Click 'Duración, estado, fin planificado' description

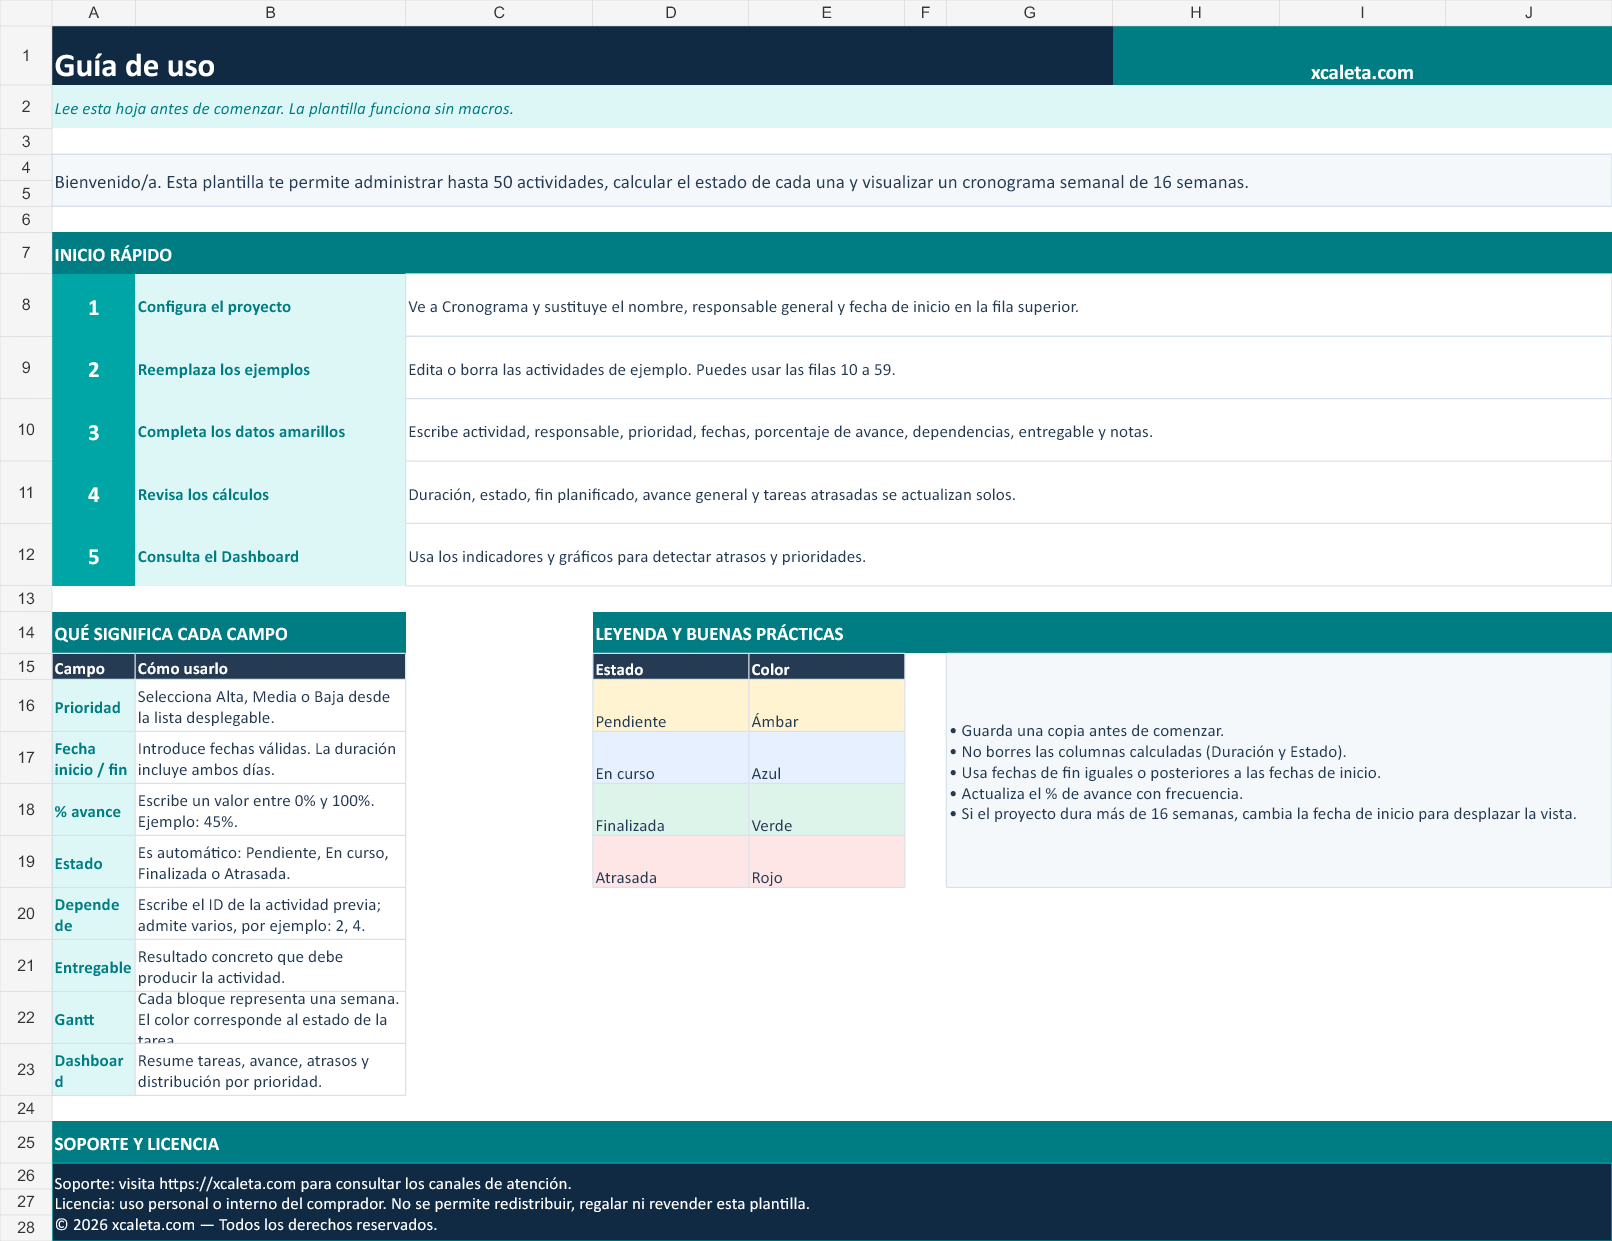pyautogui.click(x=1009, y=493)
